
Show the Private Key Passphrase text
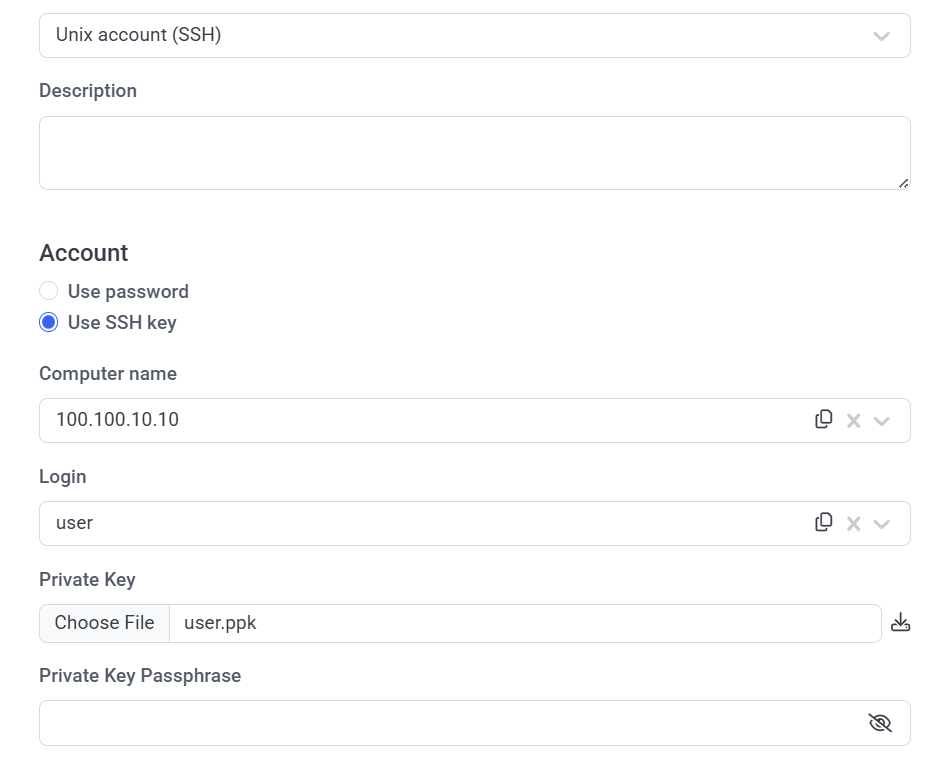(880, 723)
